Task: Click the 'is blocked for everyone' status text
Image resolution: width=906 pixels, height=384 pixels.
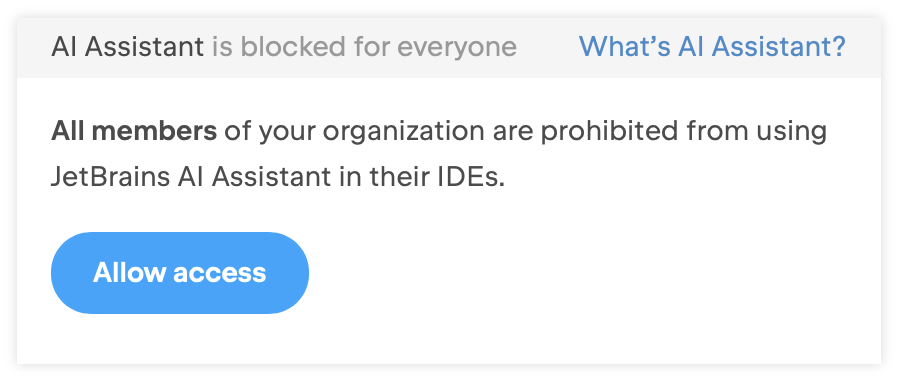Action: coord(364,47)
